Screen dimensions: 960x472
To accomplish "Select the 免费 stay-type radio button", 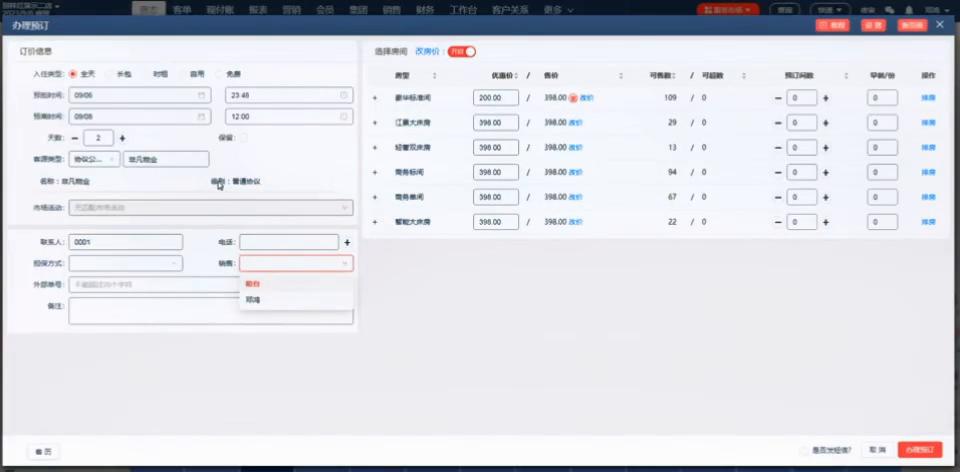I will coord(219,74).
